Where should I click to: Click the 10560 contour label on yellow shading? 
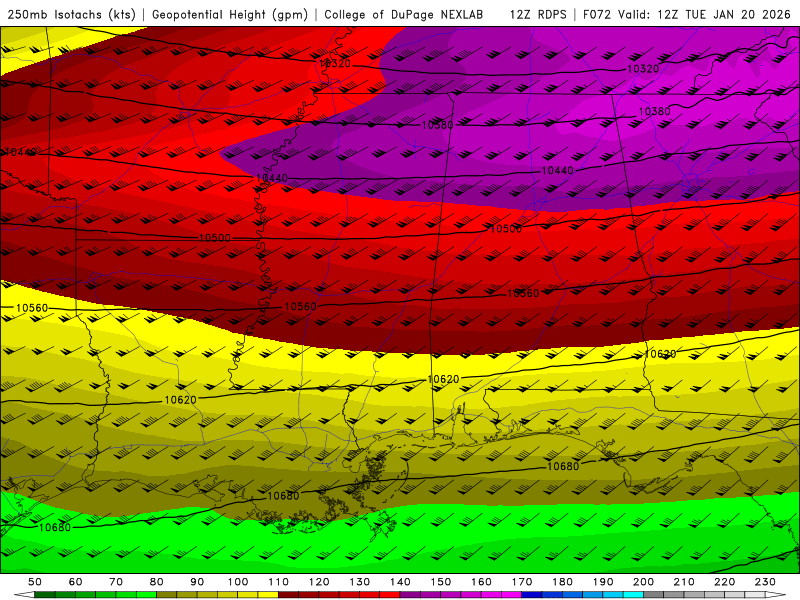tap(32, 308)
